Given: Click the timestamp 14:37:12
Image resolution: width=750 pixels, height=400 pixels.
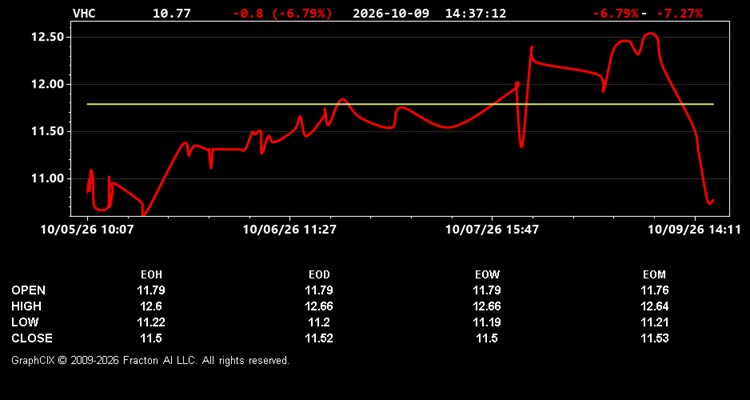Looking at the screenshot, I should coord(475,13).
